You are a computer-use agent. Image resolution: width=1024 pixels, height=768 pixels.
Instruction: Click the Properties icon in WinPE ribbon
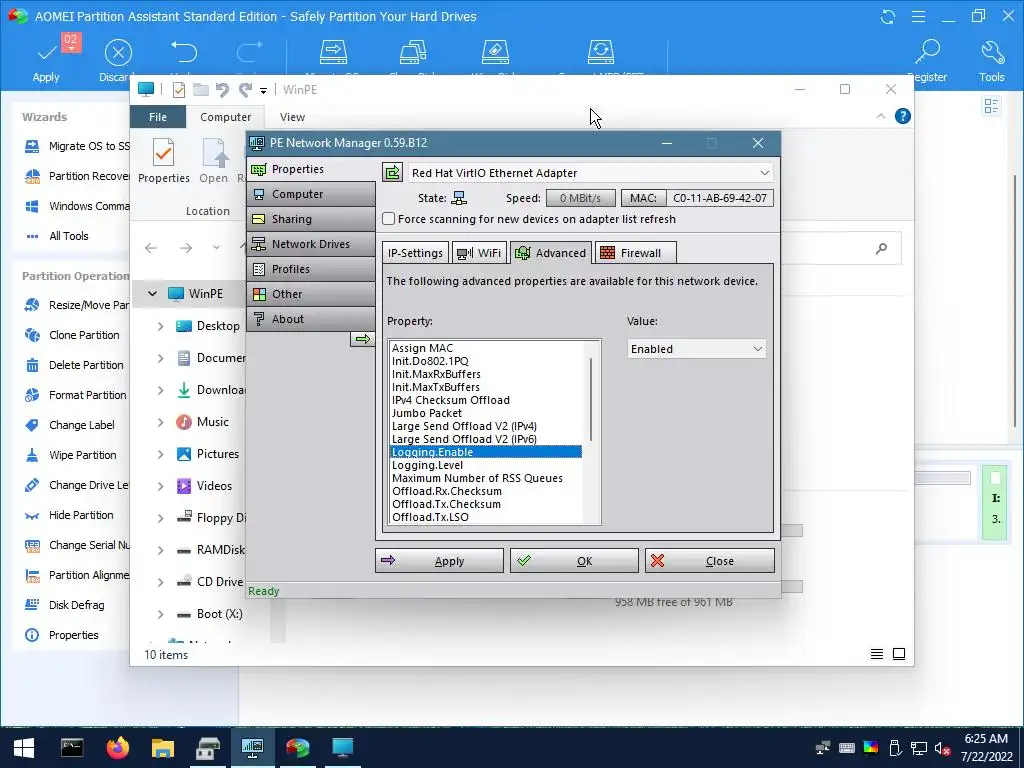[x=163, y=152]
